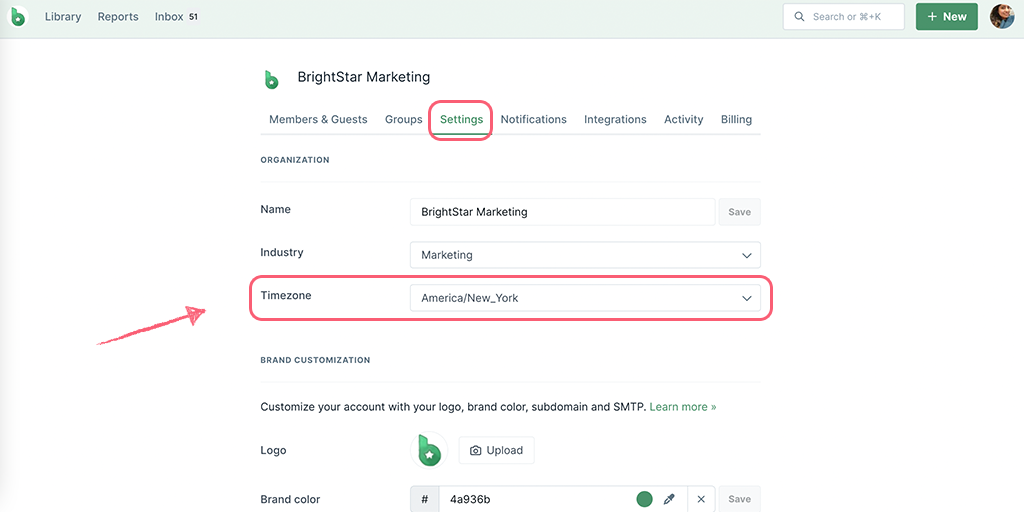Expand the Timezone chevron arrow
Image resolution: width=1024 pixels, height=512 pixels.
746,298
